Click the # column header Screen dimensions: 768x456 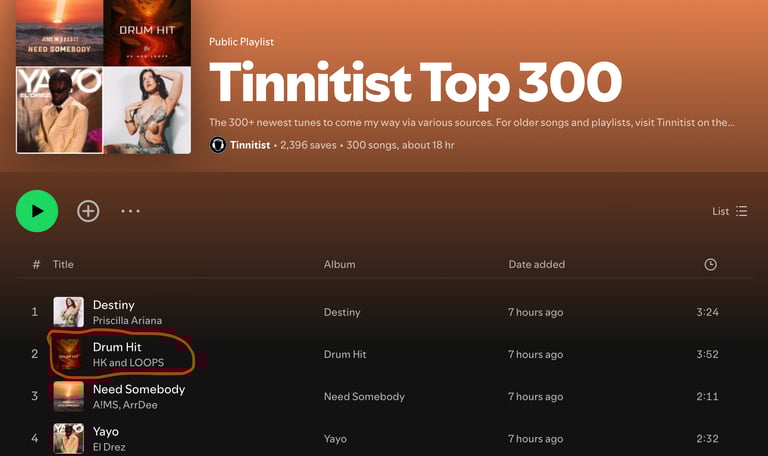tap(36, 264)
